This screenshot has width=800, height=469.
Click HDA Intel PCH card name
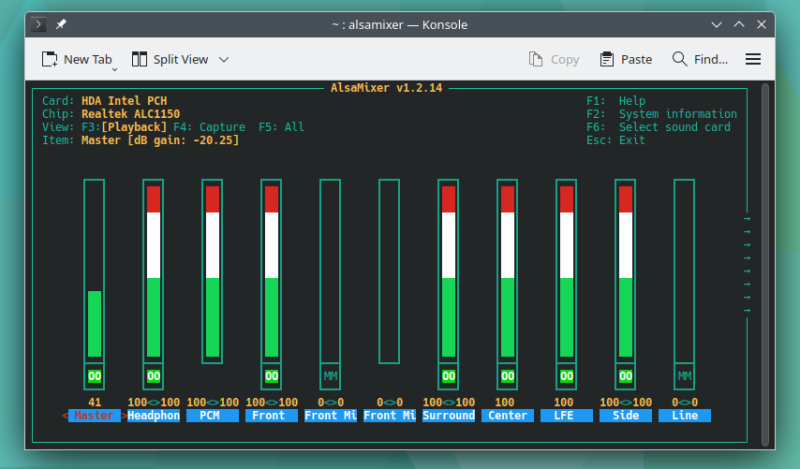point(124,101)
